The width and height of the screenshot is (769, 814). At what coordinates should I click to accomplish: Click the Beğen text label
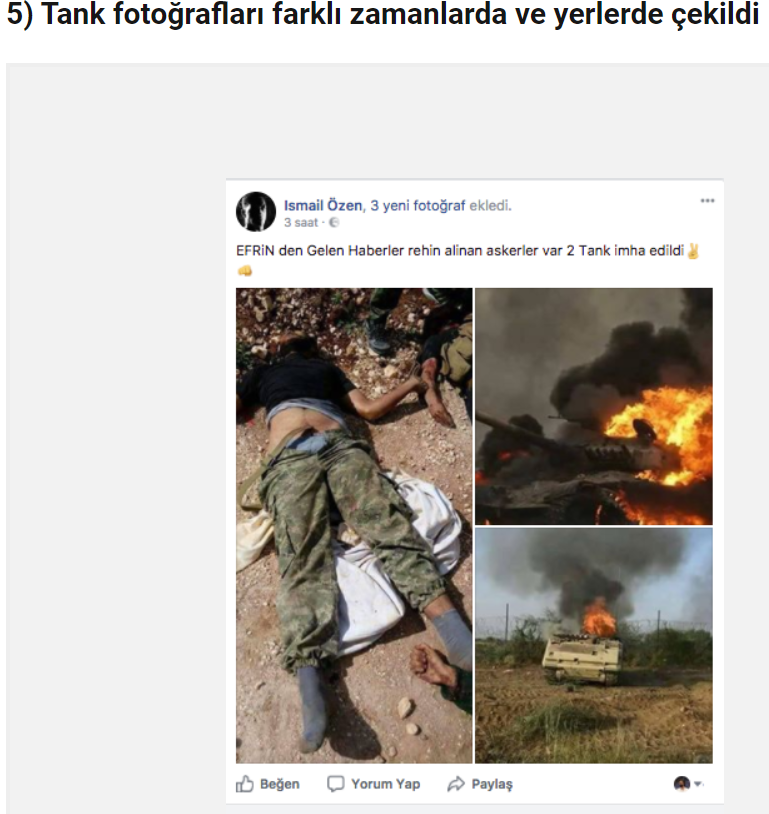coord(279,784)
